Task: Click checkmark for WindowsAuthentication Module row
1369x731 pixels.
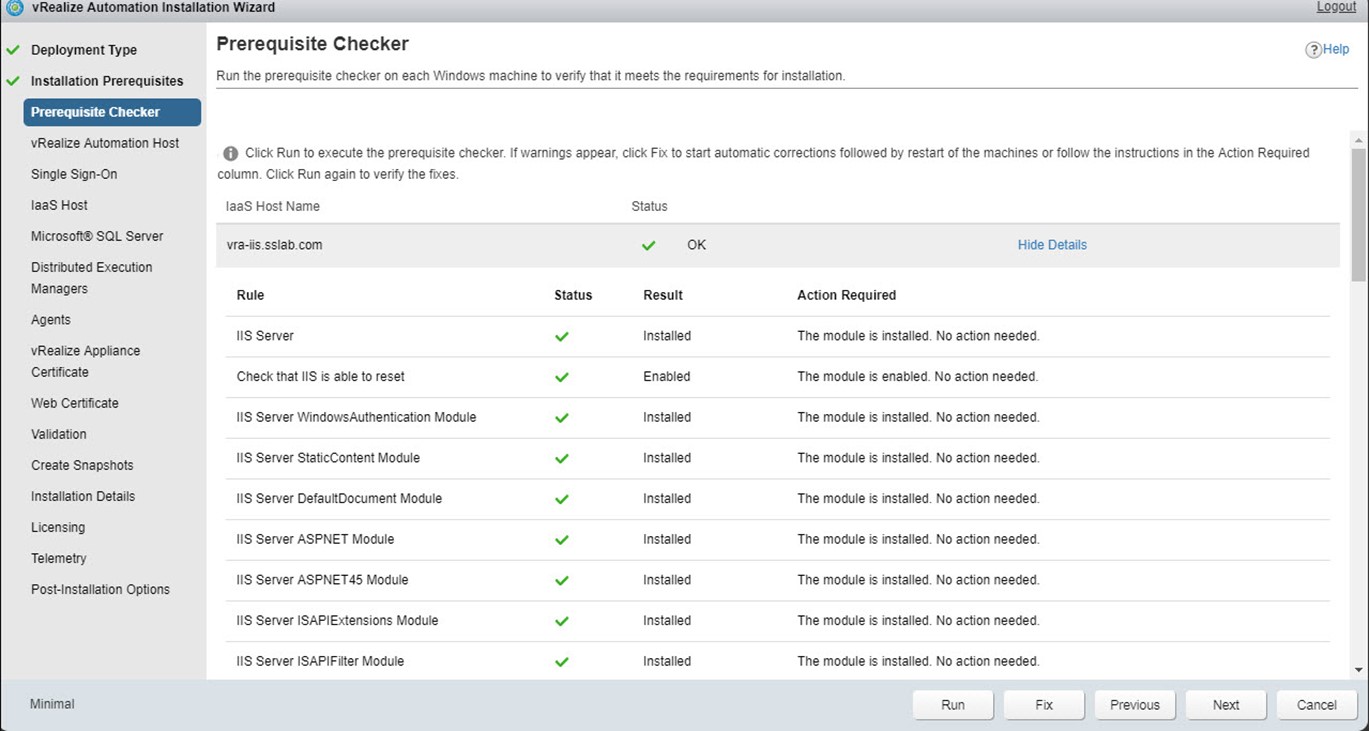Action: pyautogui.click(x=562, y=418)
